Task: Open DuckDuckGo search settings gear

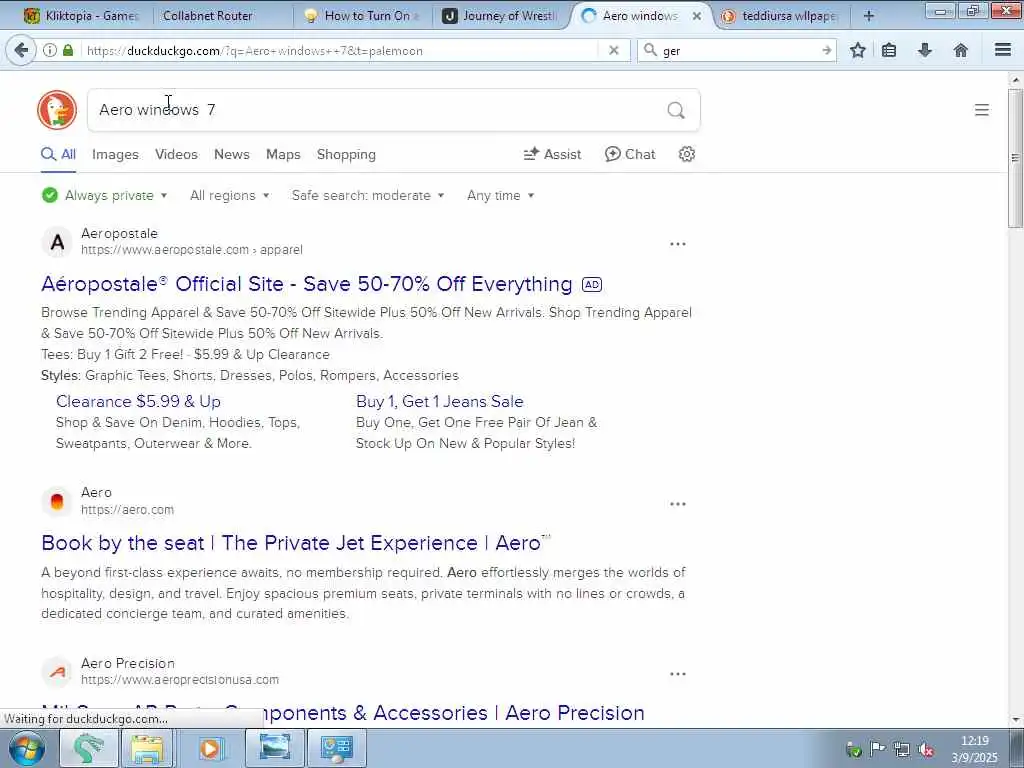Action: coord(686,154)
